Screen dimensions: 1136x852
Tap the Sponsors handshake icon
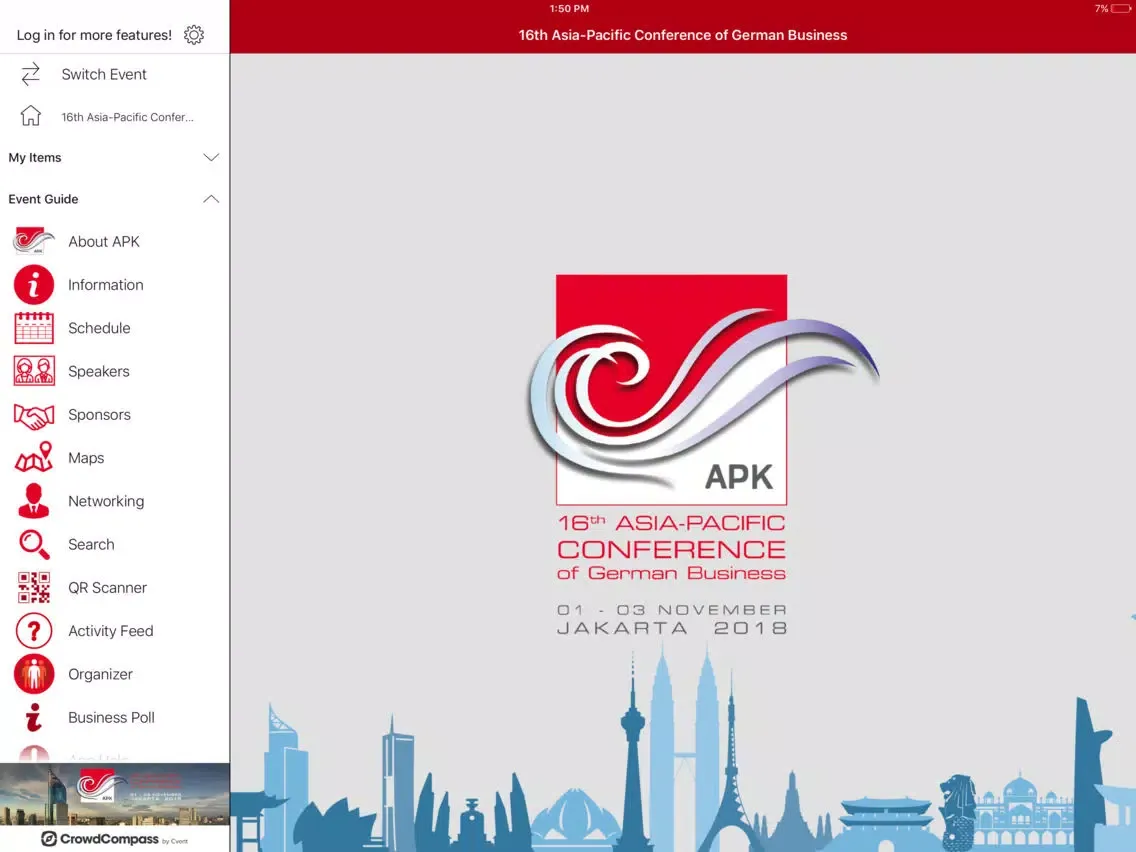click(x=33, y=416)
